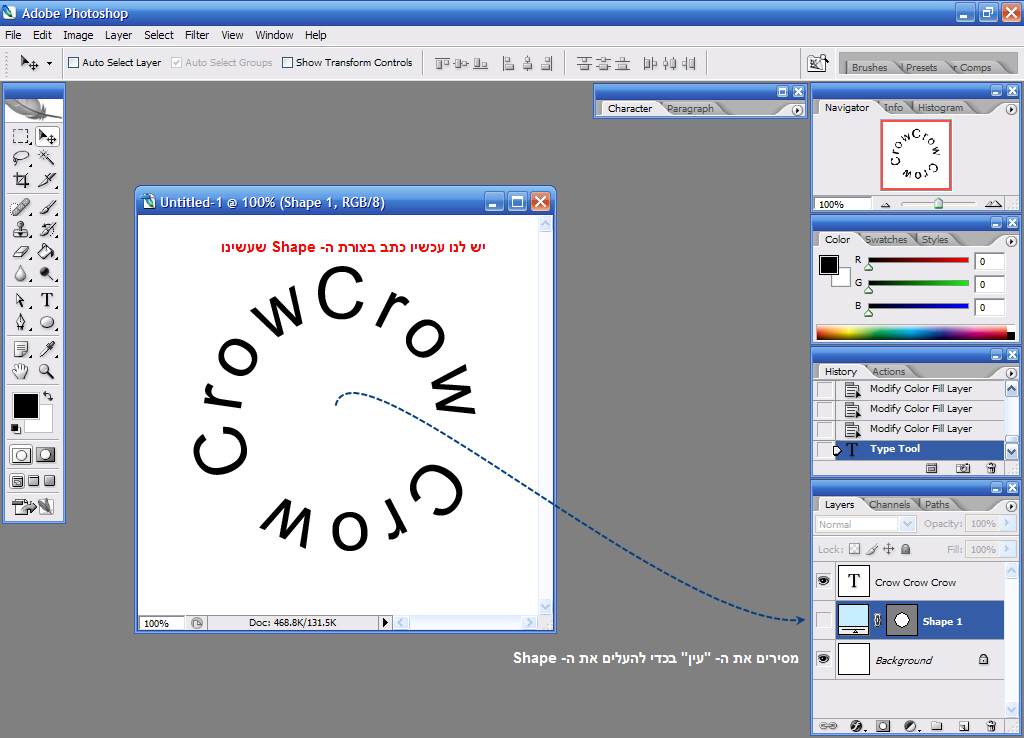The width and height of the screenshot is (1024, 738).
Task: Select the Crop tool in toolbox
Action: pyautogui.click(x=21, y=180)
